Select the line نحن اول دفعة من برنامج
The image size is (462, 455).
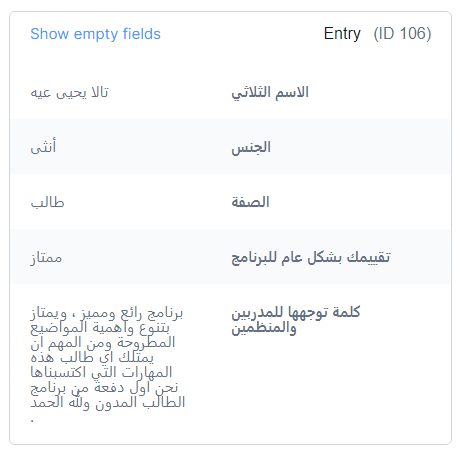pos(104,388)
